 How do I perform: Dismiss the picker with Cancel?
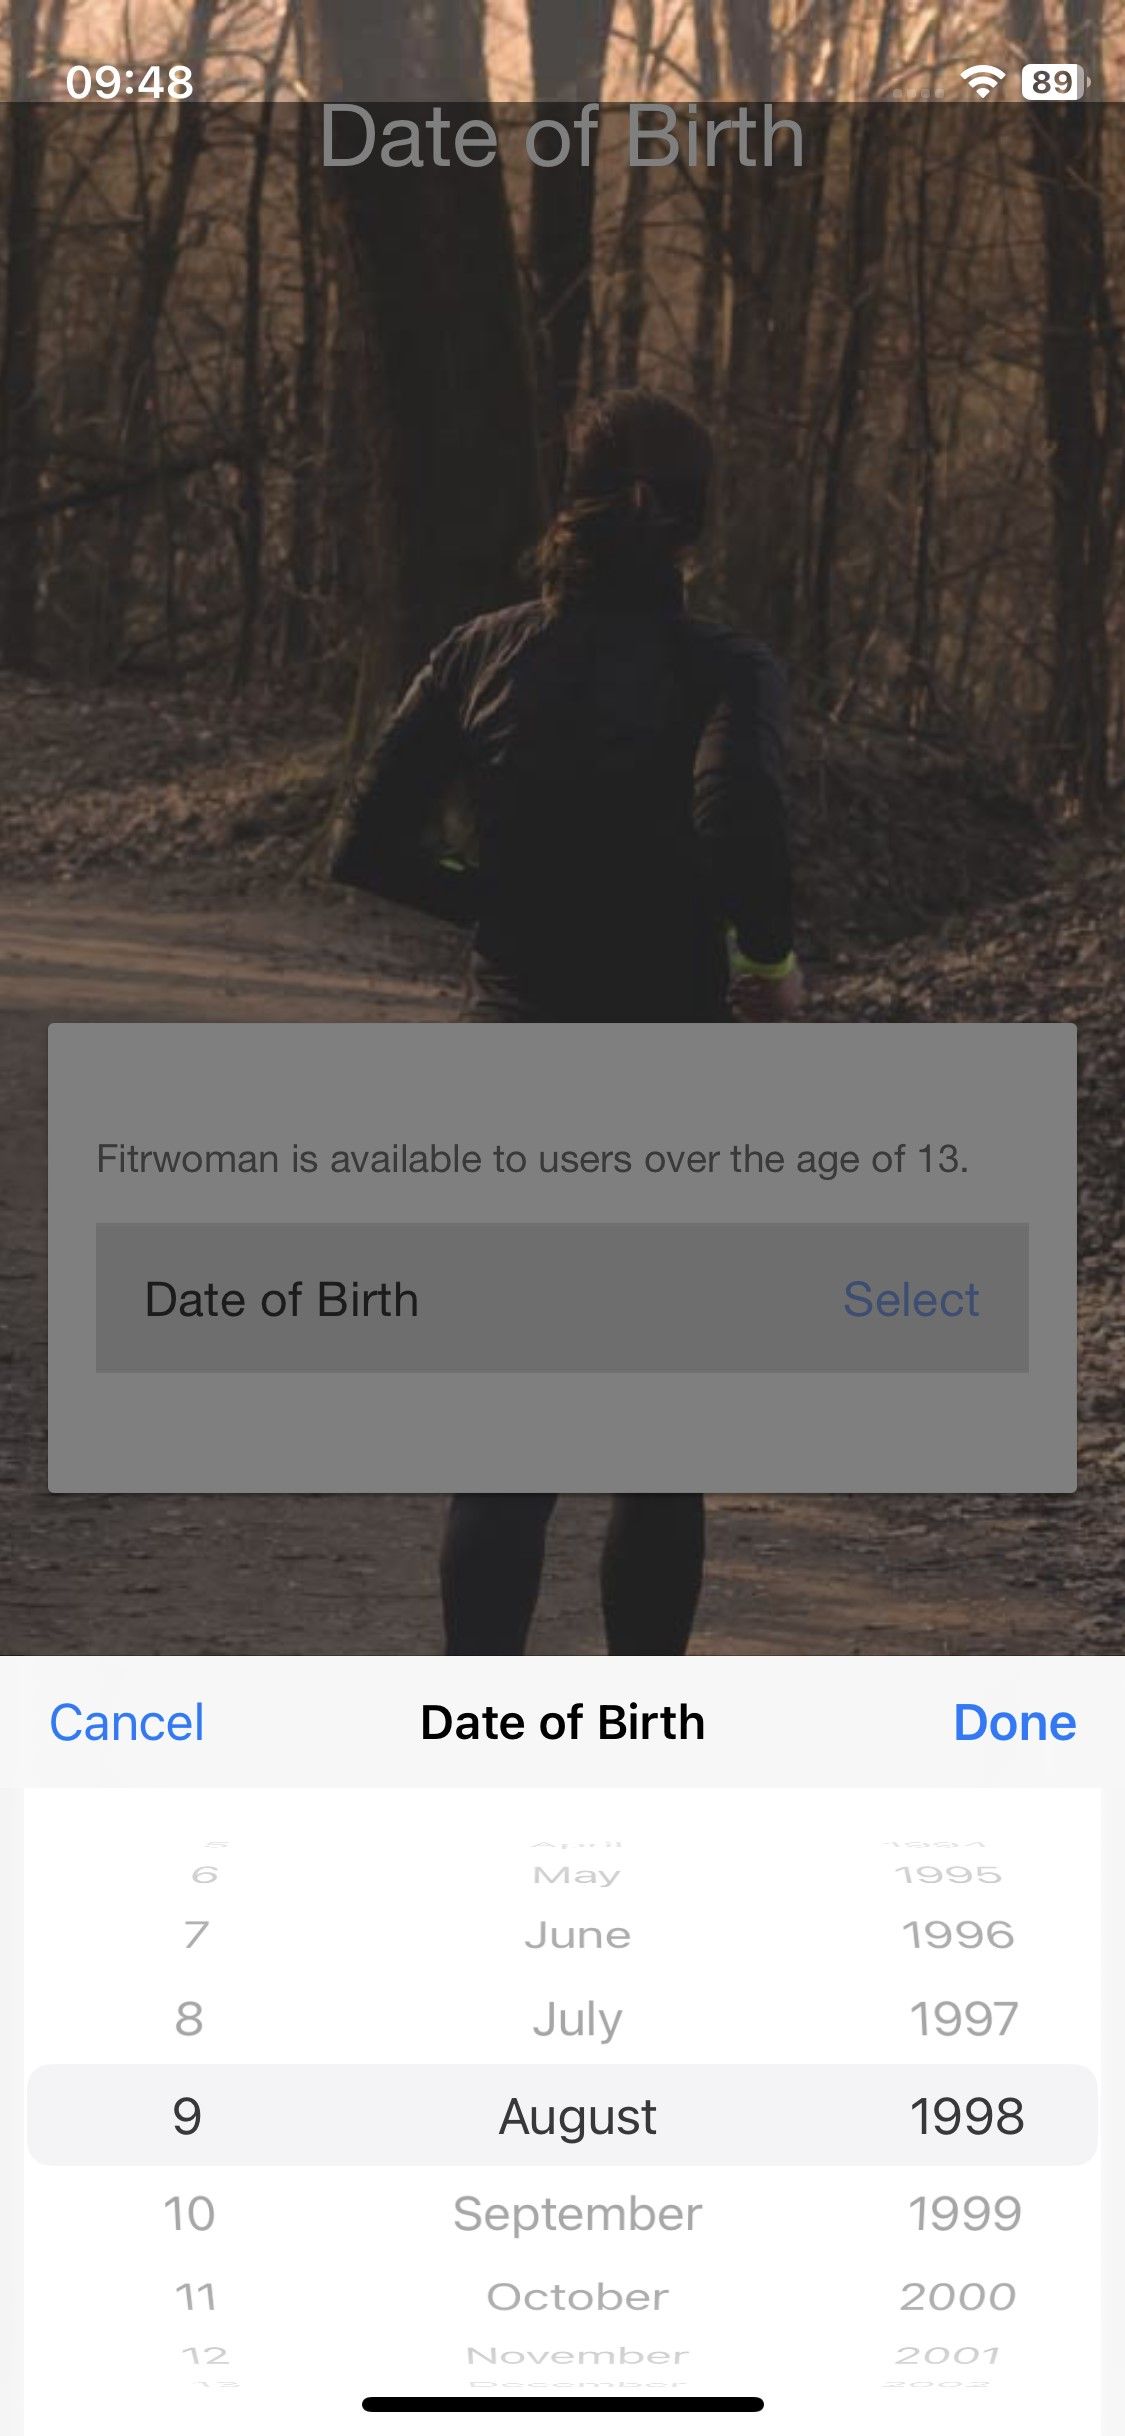coord(125,1721)
